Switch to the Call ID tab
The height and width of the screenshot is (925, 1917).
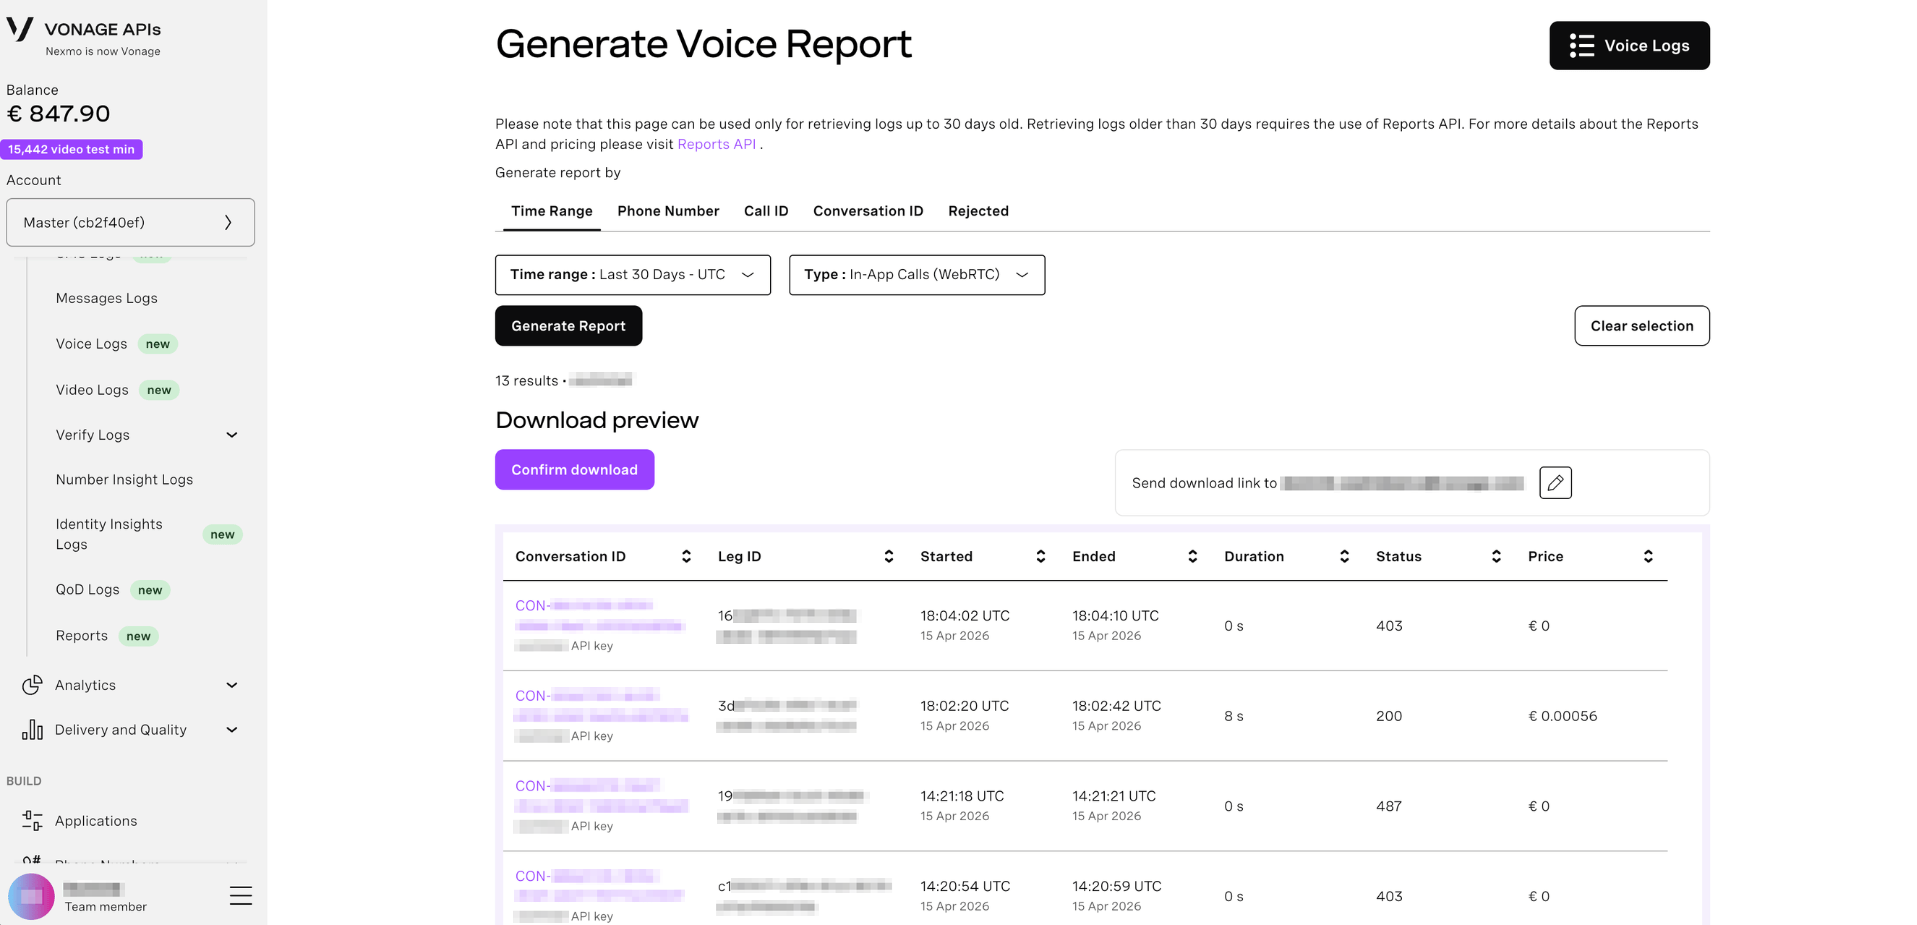[766, 211]
